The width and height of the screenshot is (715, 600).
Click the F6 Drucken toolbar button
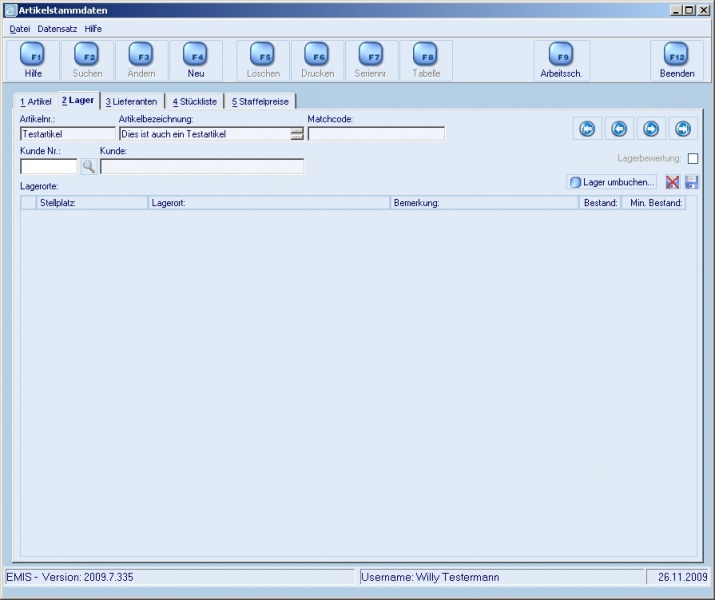point(317,61)
